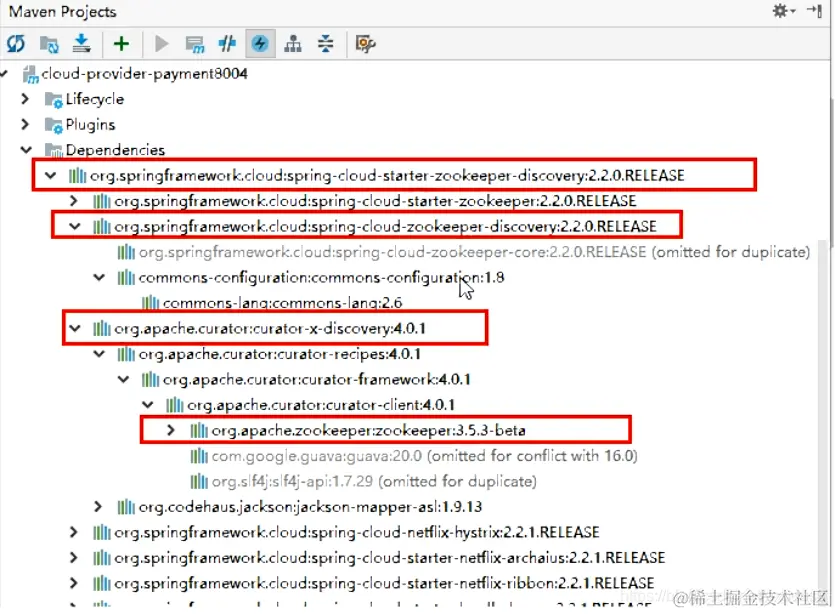Collapse curator-client:4.0.1 node

tap(148, 405)
